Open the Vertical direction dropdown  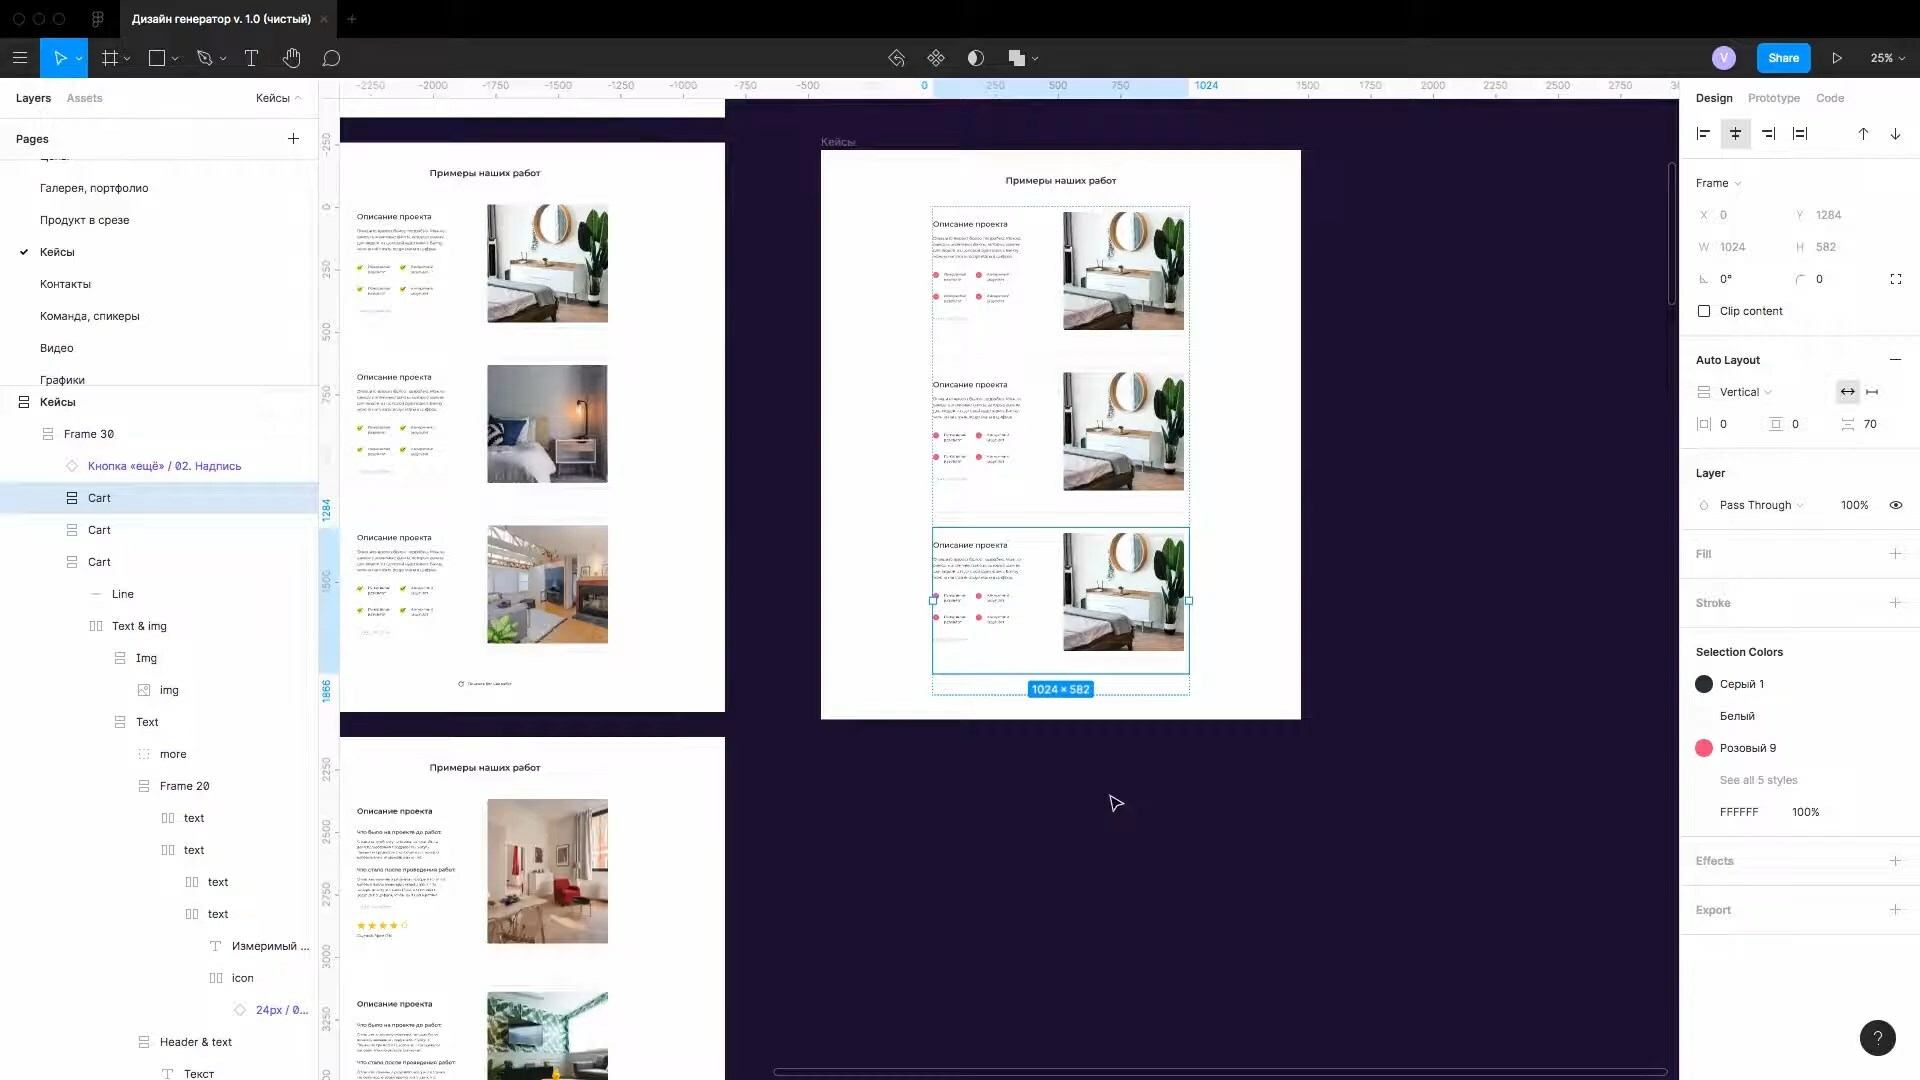pyautogui.click(x=1745, y=392)
